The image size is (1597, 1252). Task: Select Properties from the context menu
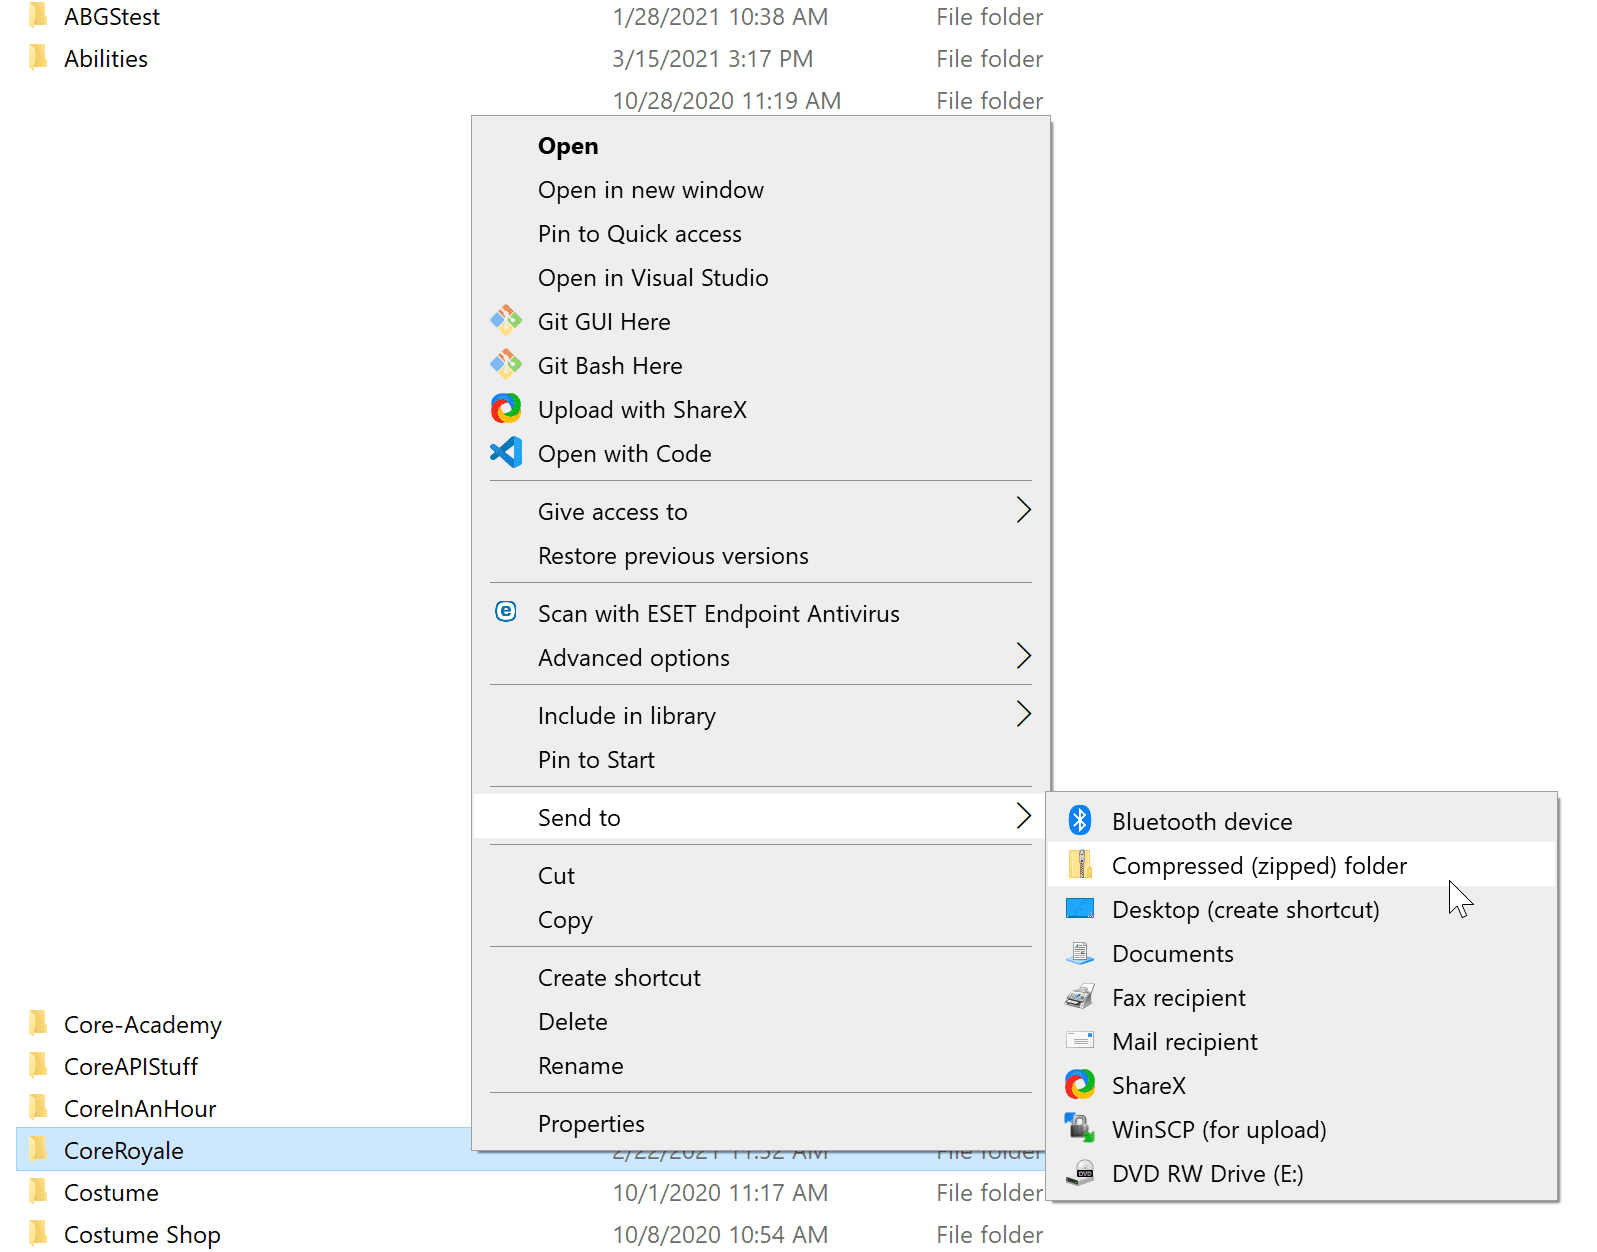coord(591,1124)
